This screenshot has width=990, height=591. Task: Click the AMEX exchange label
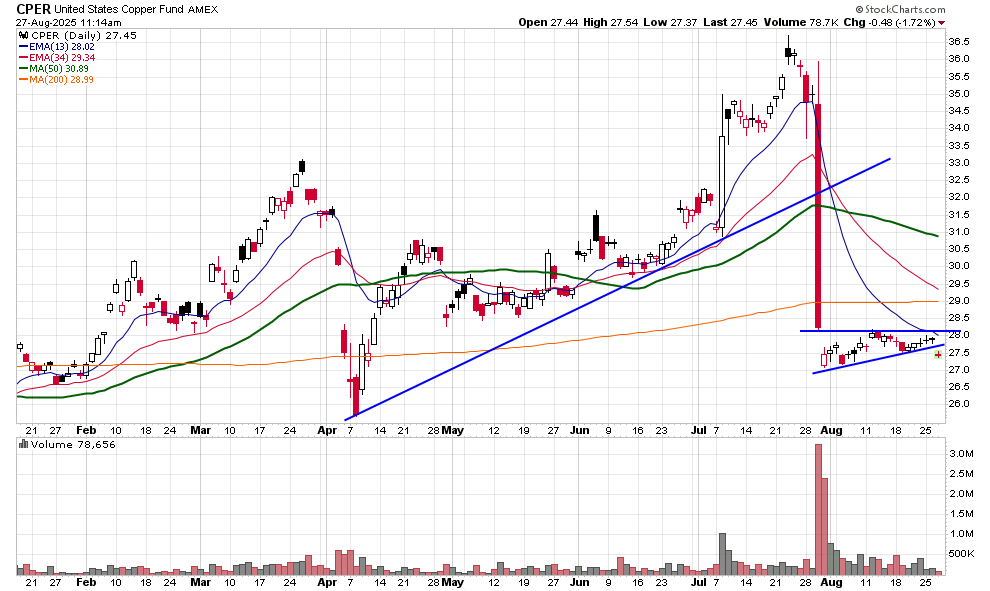tap(203, 9)
